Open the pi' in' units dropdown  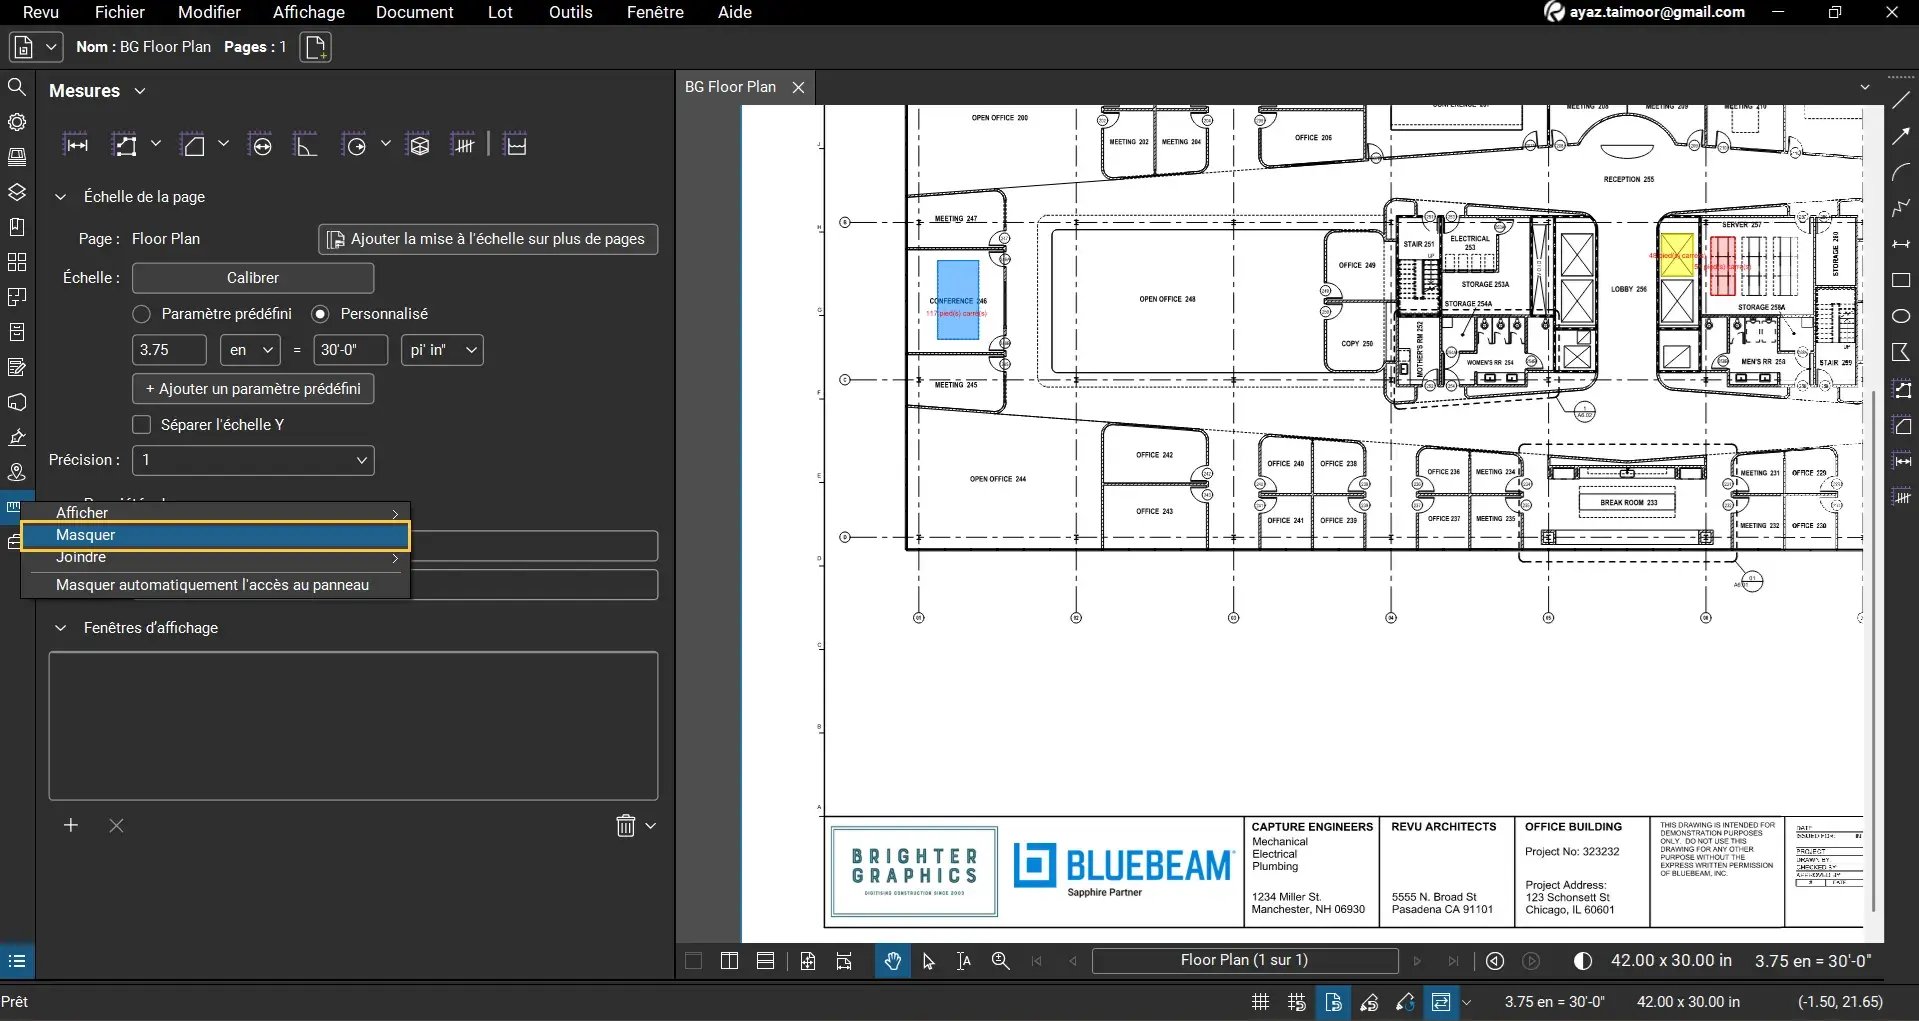(442, 349)
